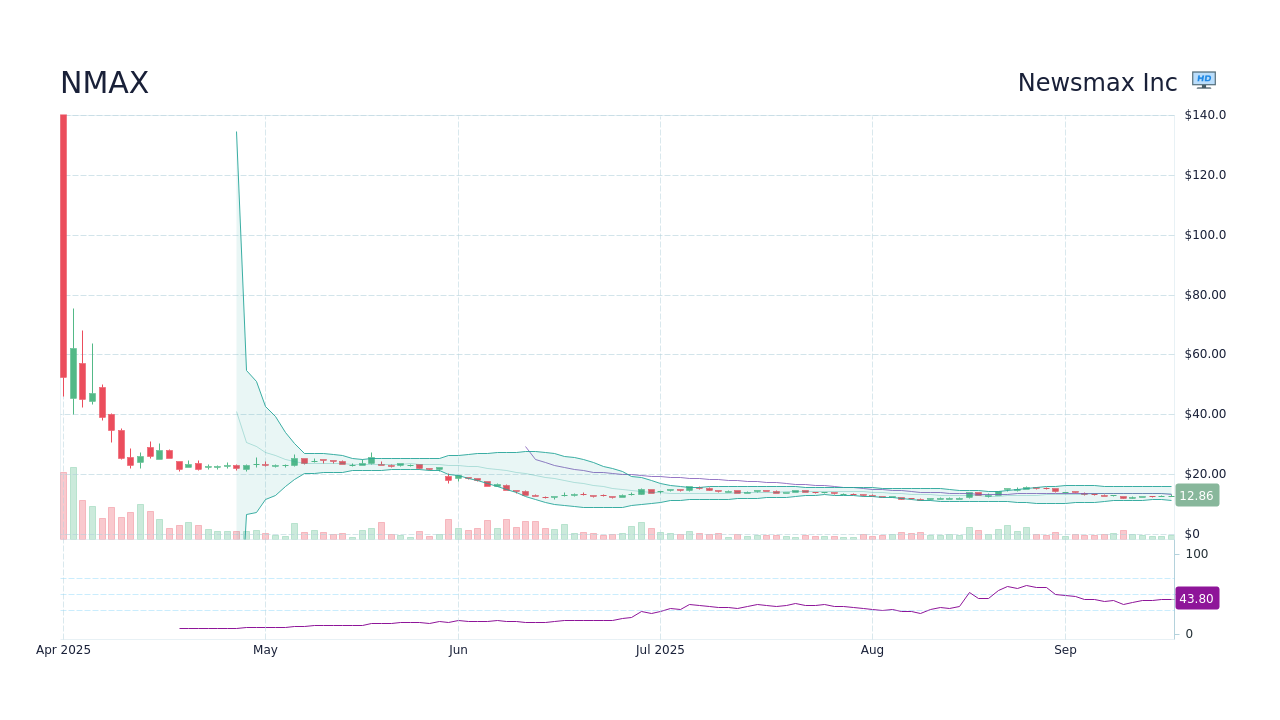Select the Sep axis tab label
This screenshot has width=1280, height=720.
pyautogui.click(x=1063, y=649)
